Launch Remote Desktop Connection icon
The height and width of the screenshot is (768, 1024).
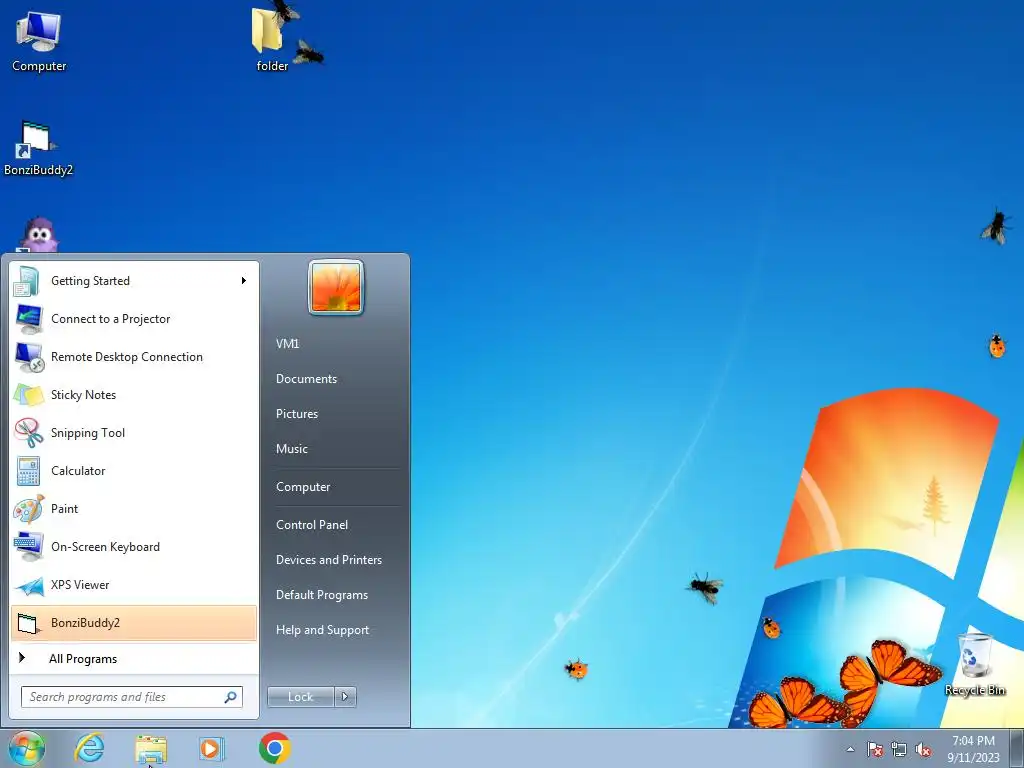(29, 357)
